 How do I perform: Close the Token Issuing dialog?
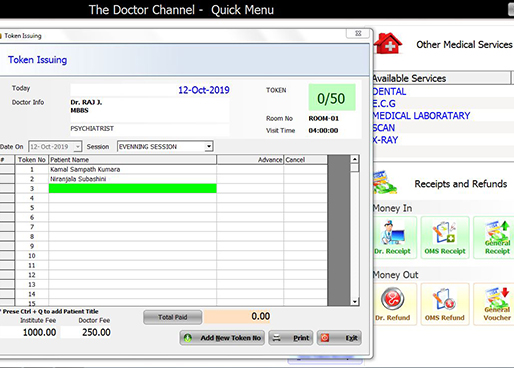358,33
